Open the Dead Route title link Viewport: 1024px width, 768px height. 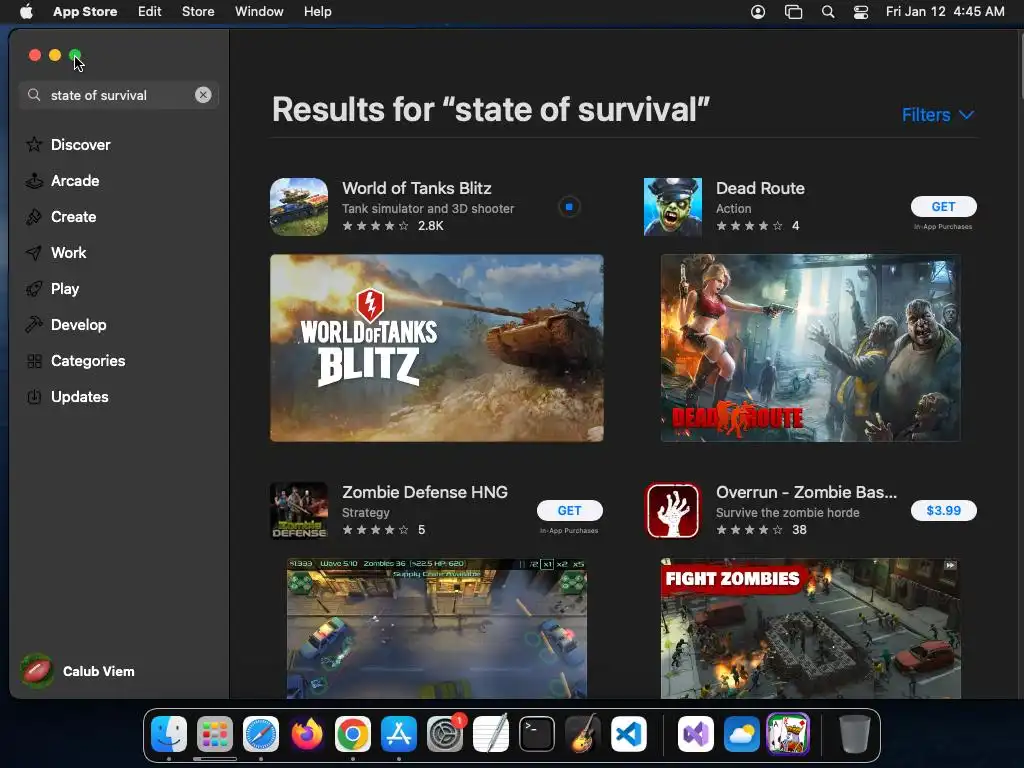(760, 188)
